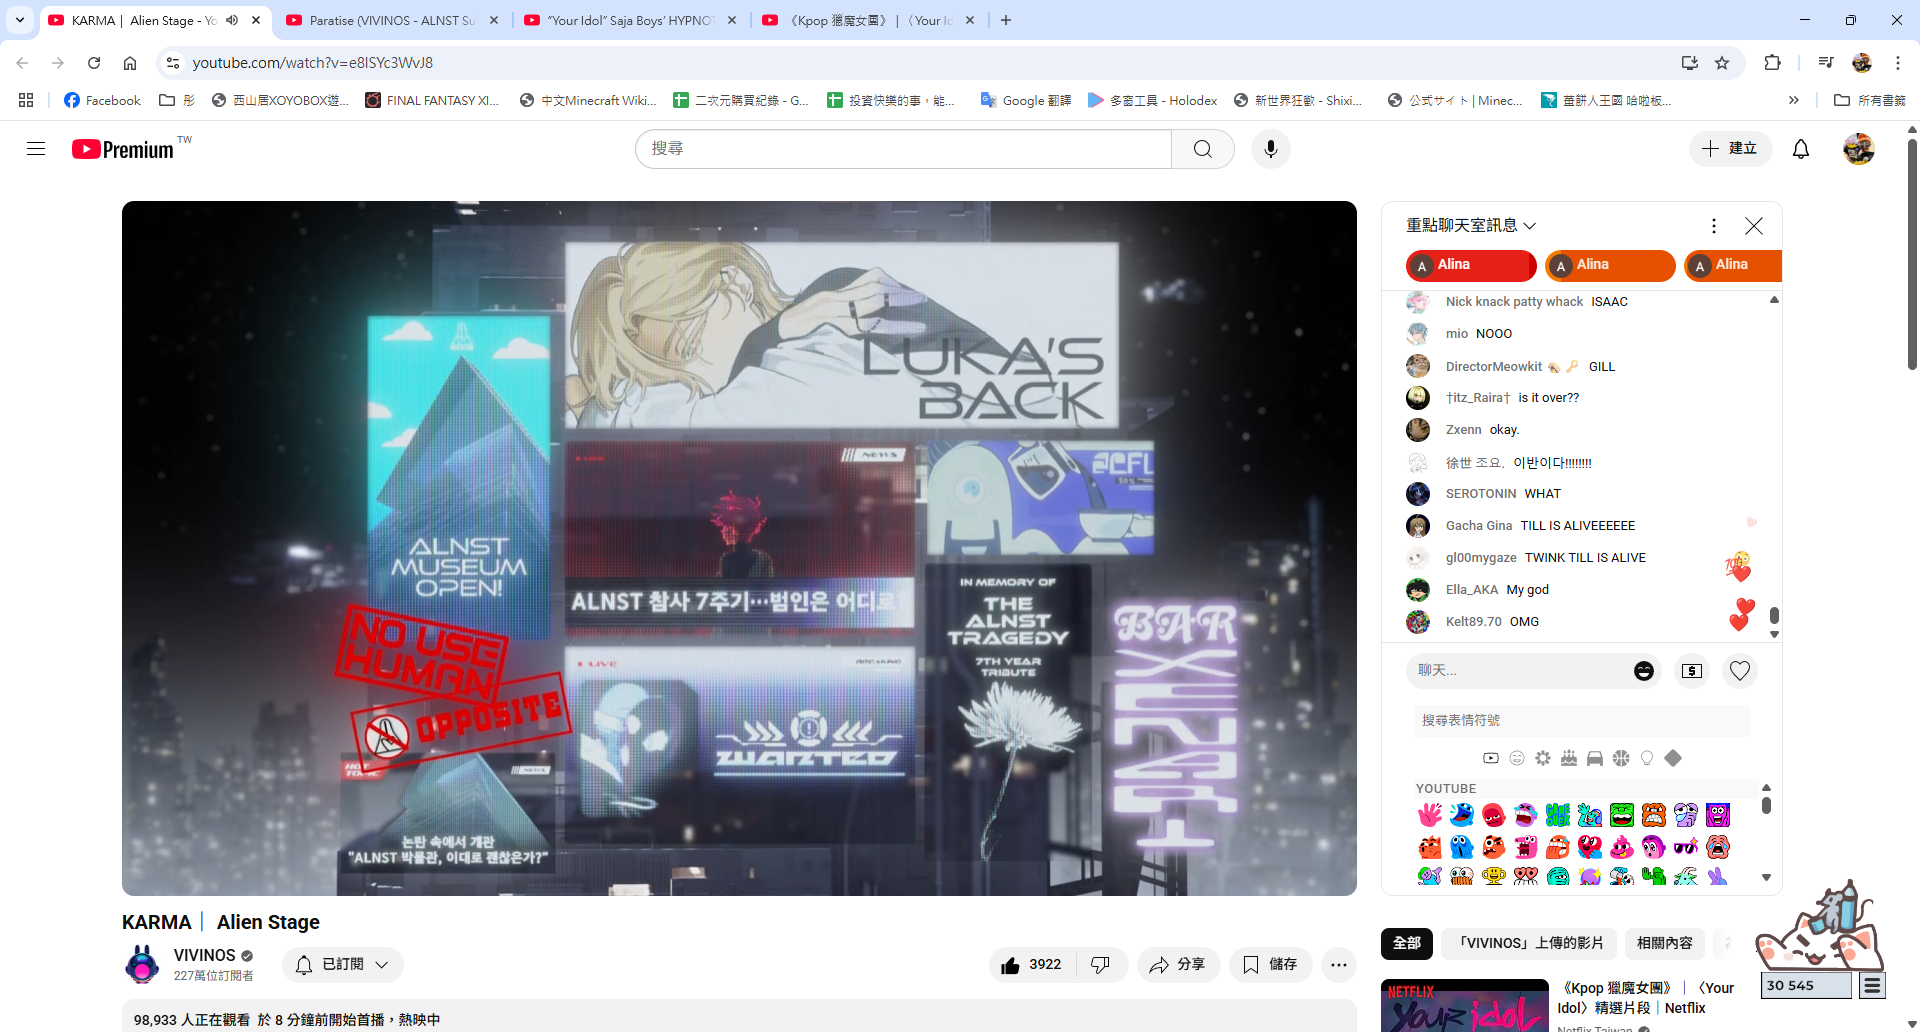The image size is (1920, 1032).
Task: Switch to the Kpop 獵魔女團 tab
Action: [x=868, y=20]
